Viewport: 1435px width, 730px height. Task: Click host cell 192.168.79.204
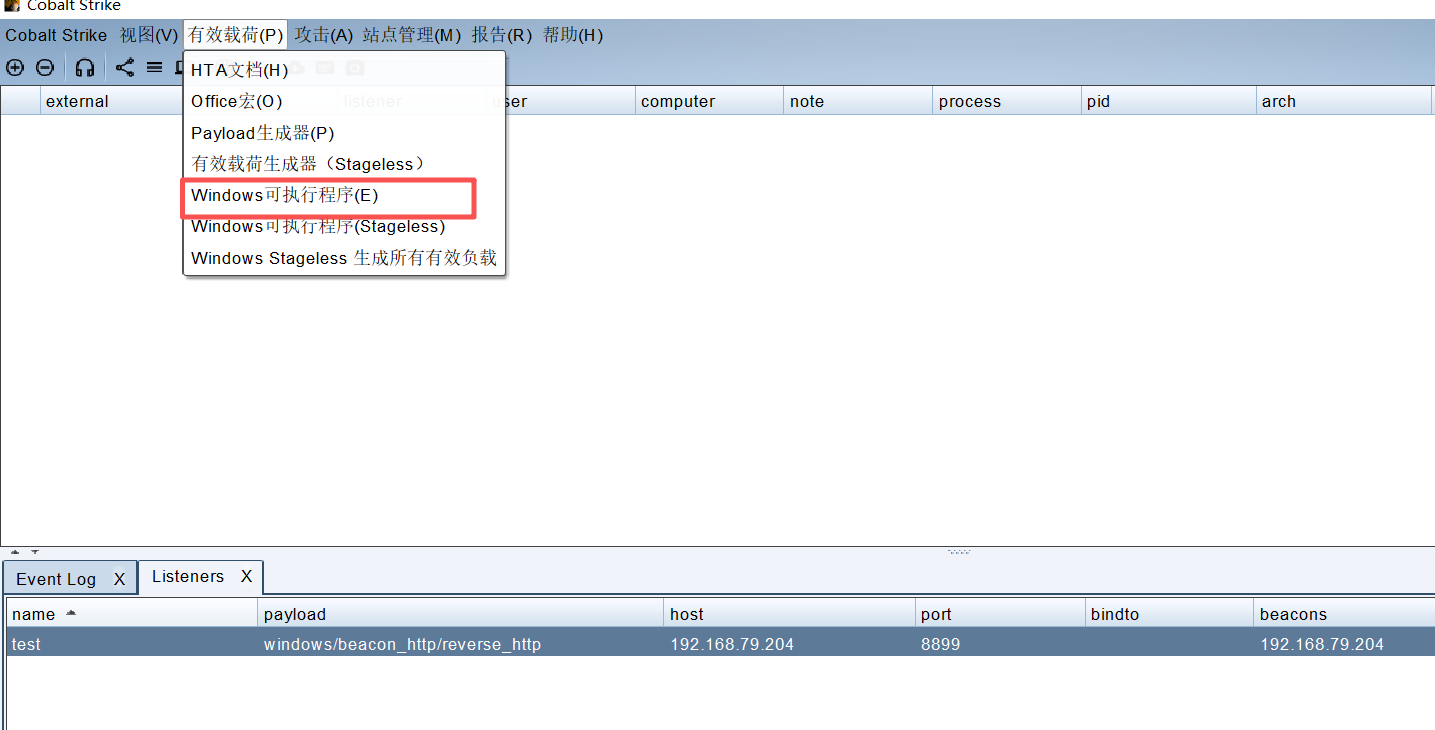tap(790, 644)
